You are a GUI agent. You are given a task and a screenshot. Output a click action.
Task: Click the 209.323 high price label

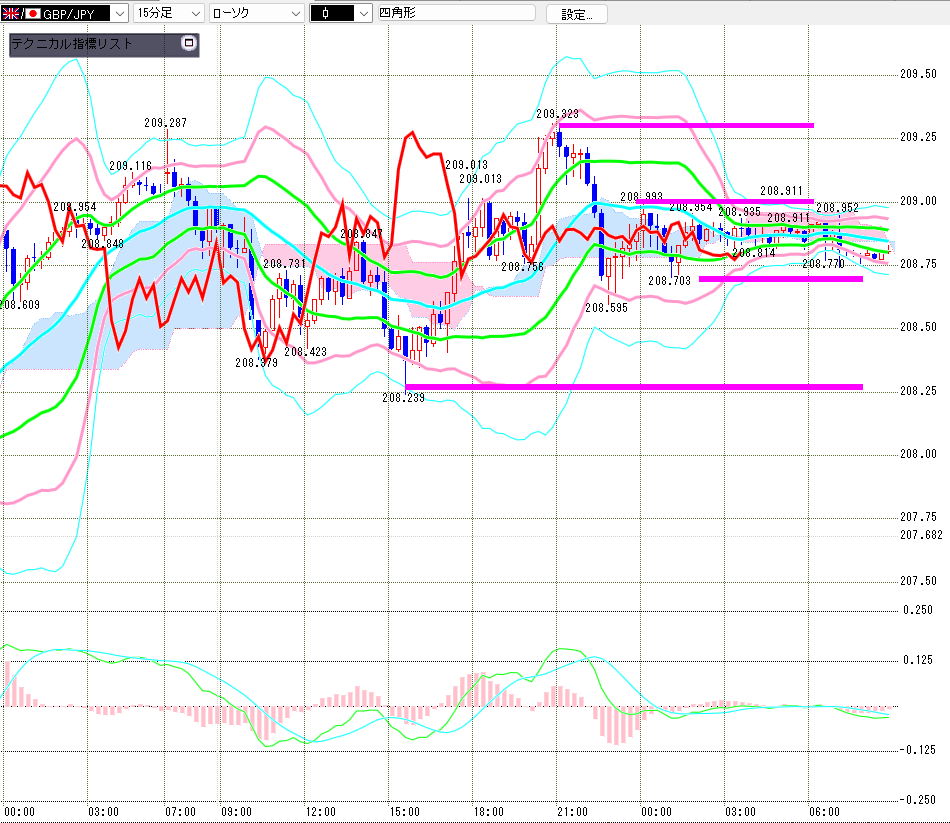coord(557,114)
